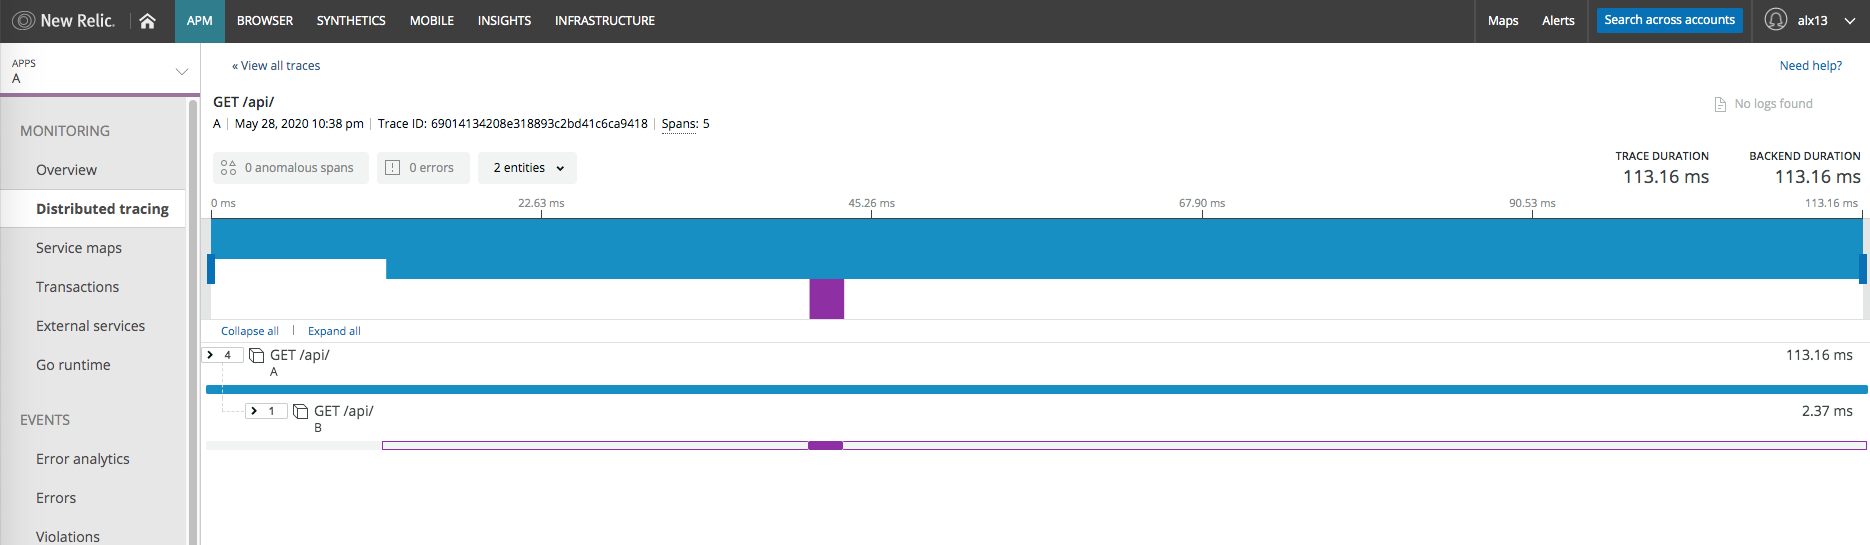Open the INFRASTRUCTURE tab
The height and width of the screenshot is (545, 1870).
click(605, 21)
